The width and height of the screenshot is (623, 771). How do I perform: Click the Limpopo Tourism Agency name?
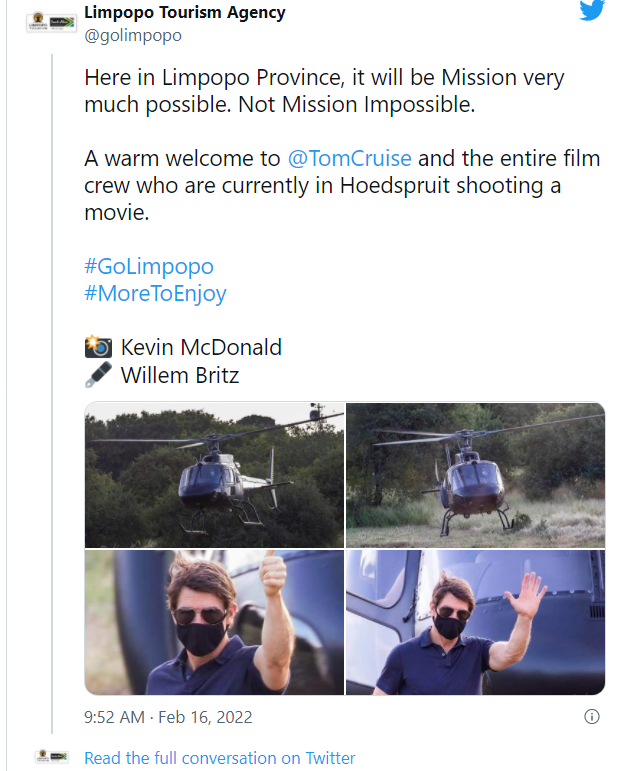point(184,12)
